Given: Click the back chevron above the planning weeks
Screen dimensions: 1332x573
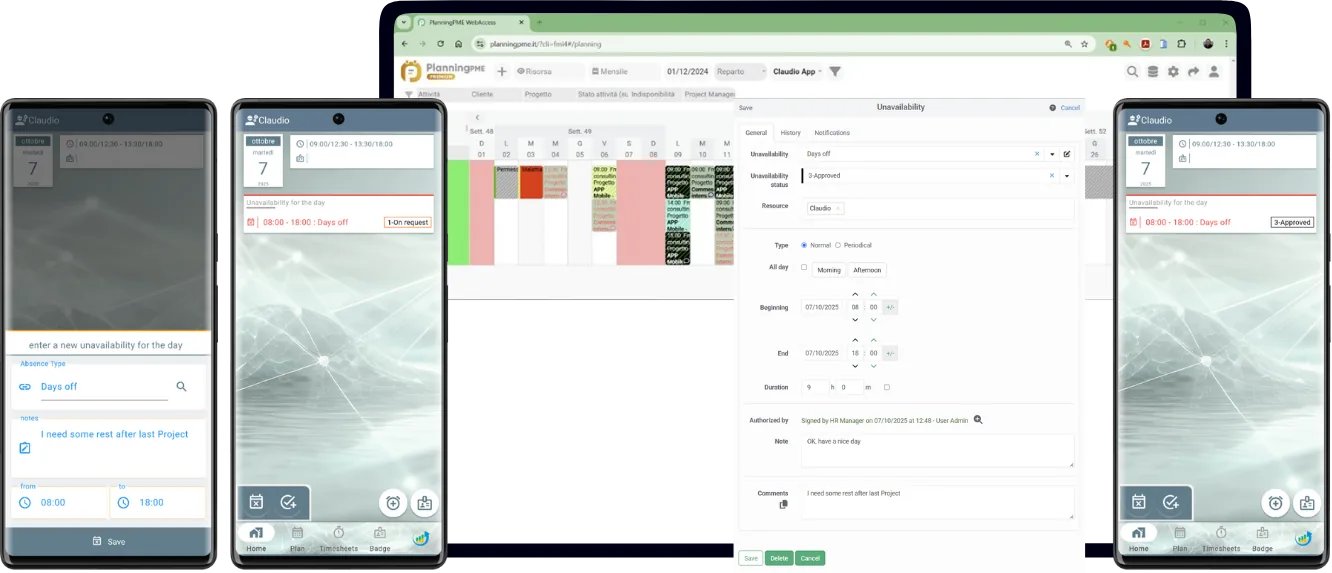Looking at the screenshot, I should point(476,118).
